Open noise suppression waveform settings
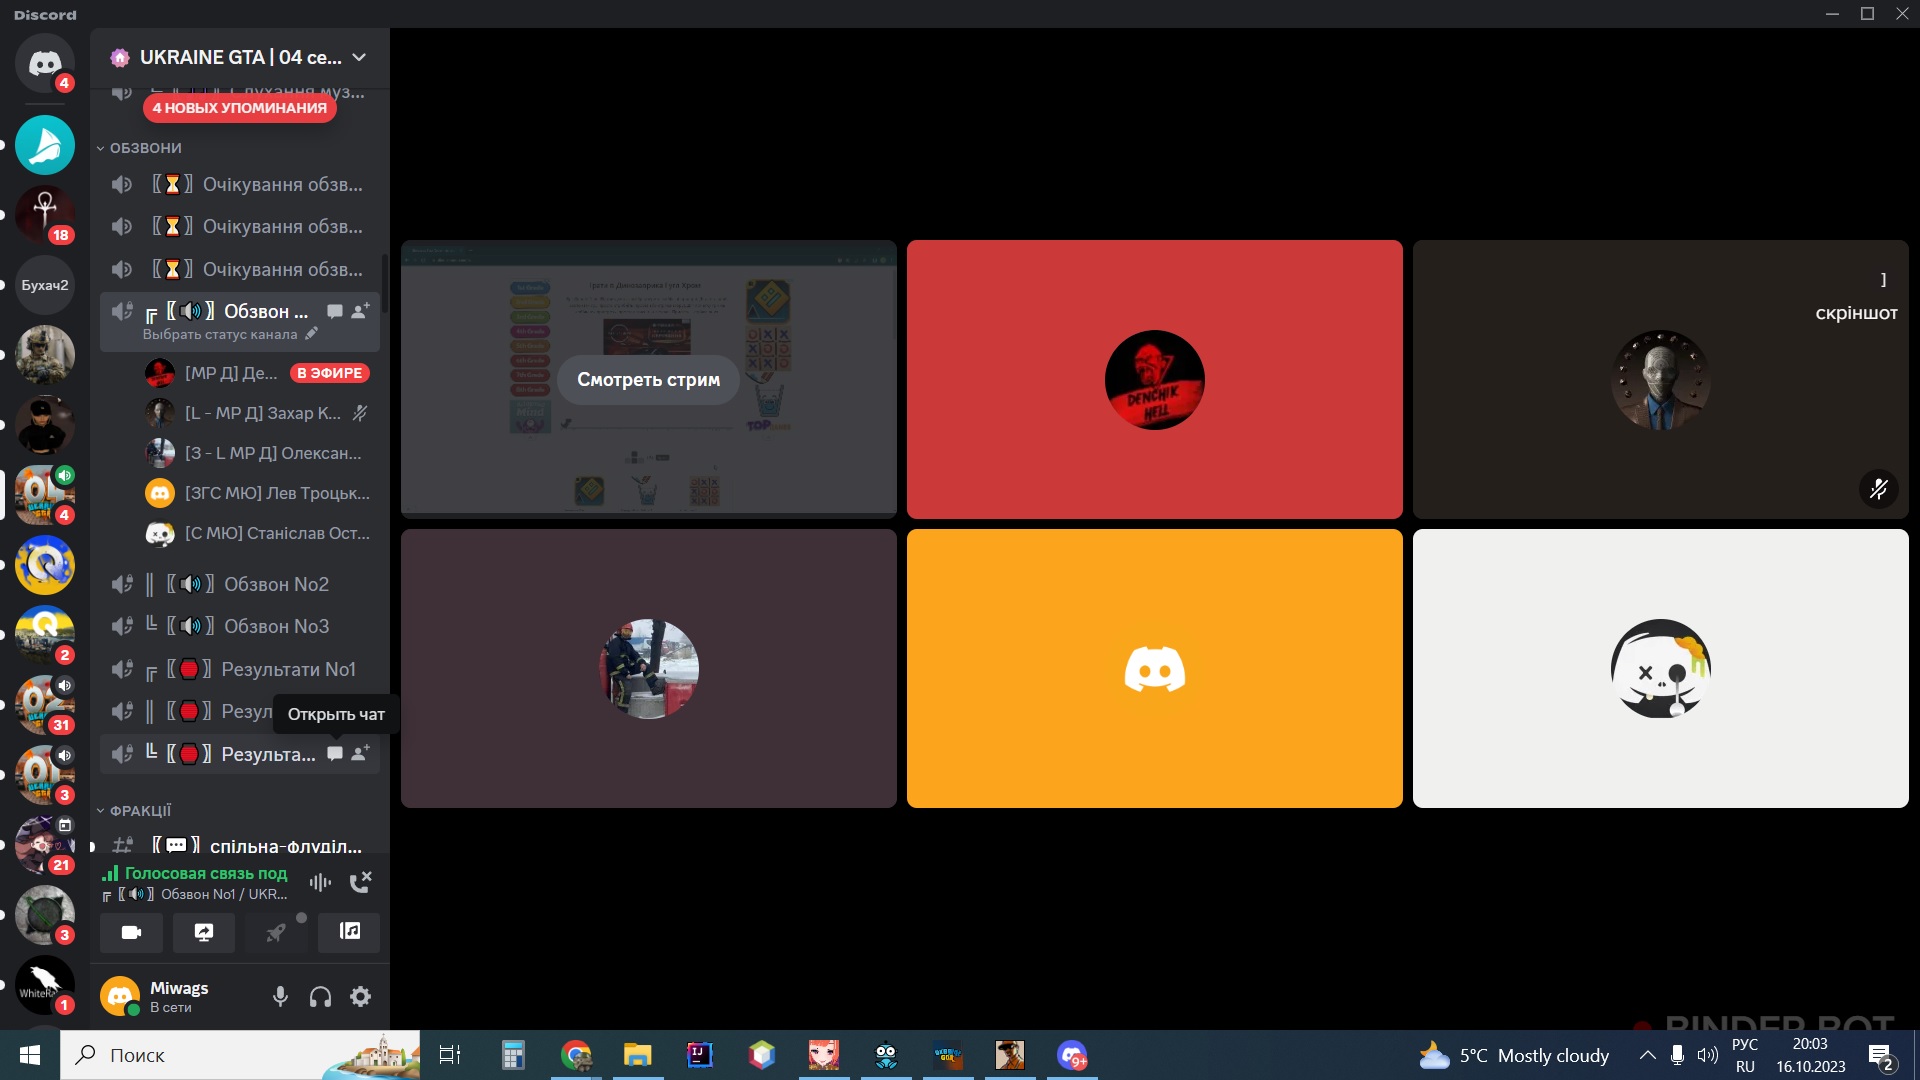This screenshot has width=1920, height=1080. point(320,882)
